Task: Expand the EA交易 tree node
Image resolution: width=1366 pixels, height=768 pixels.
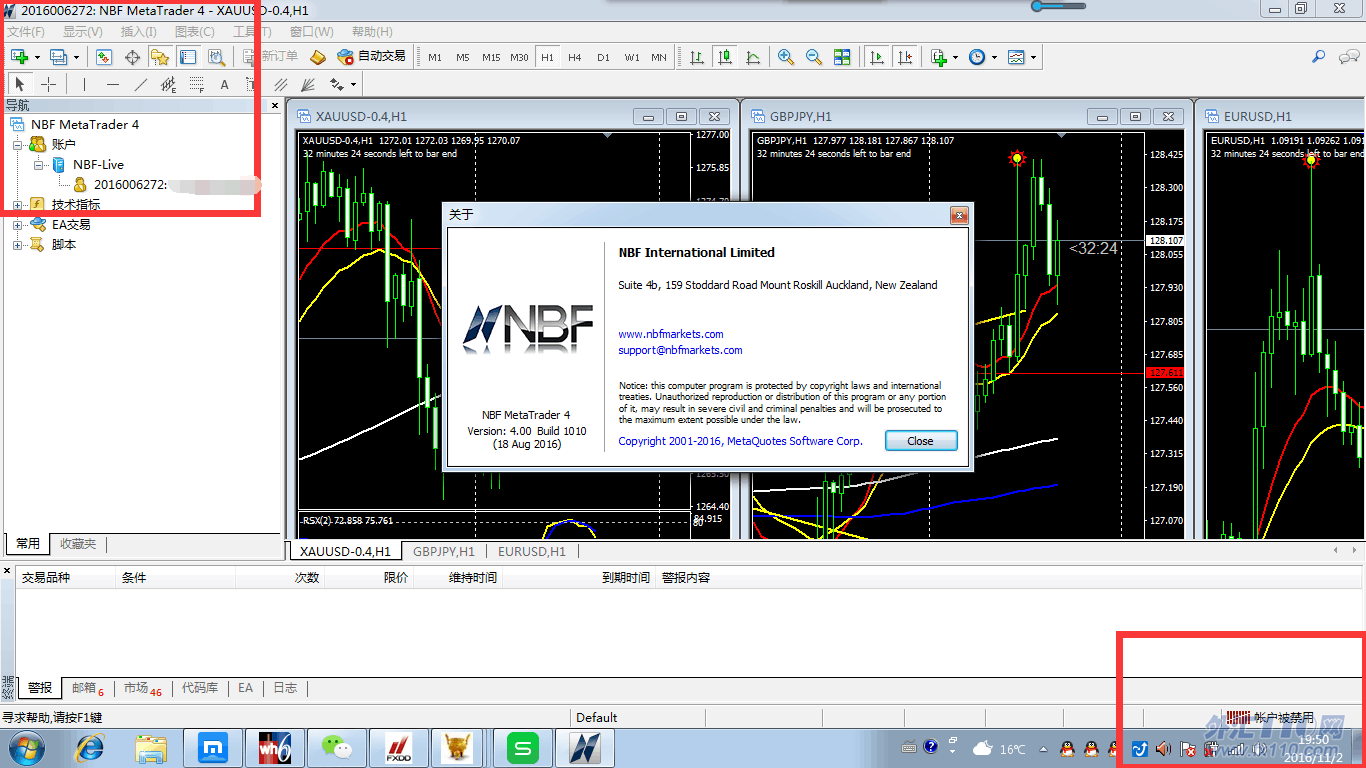Action: point(17,225)
